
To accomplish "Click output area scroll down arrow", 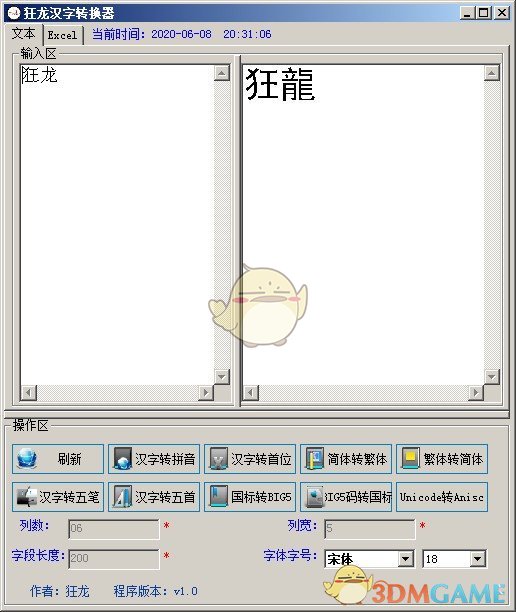I will (x=492, y=377).
